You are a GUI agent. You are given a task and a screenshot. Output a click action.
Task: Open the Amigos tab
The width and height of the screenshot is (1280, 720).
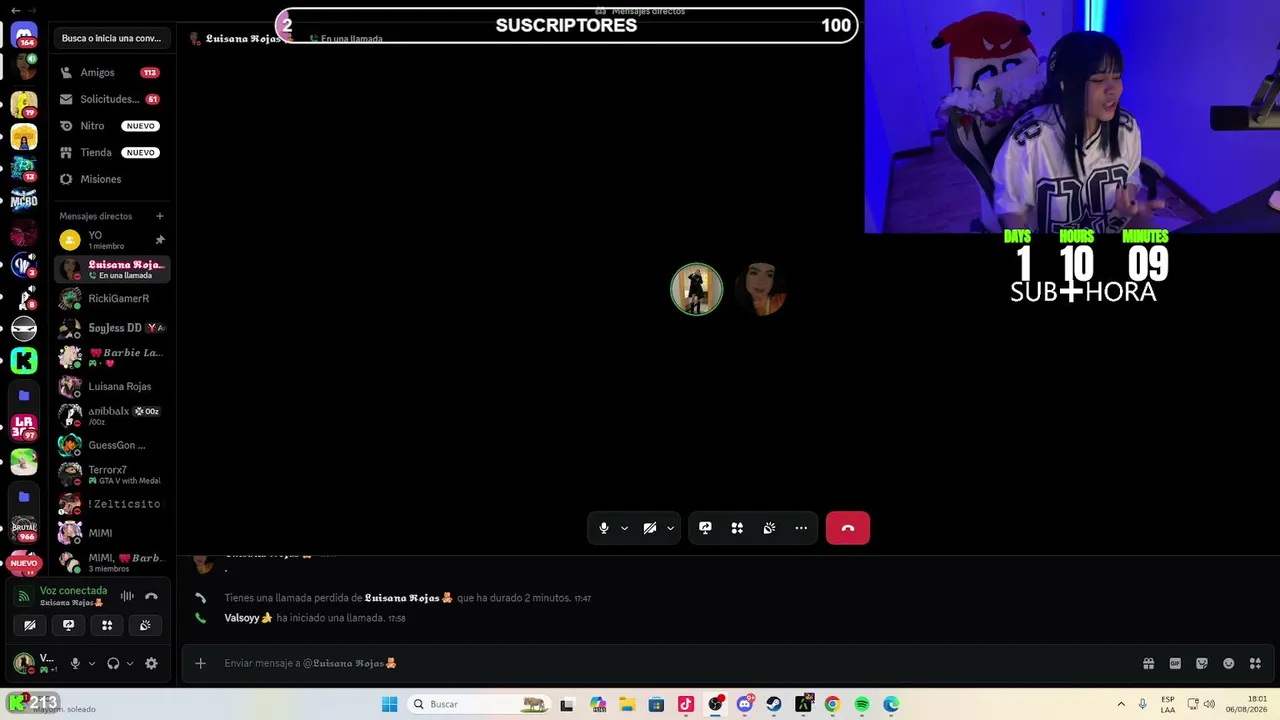(x=111, y=72)
